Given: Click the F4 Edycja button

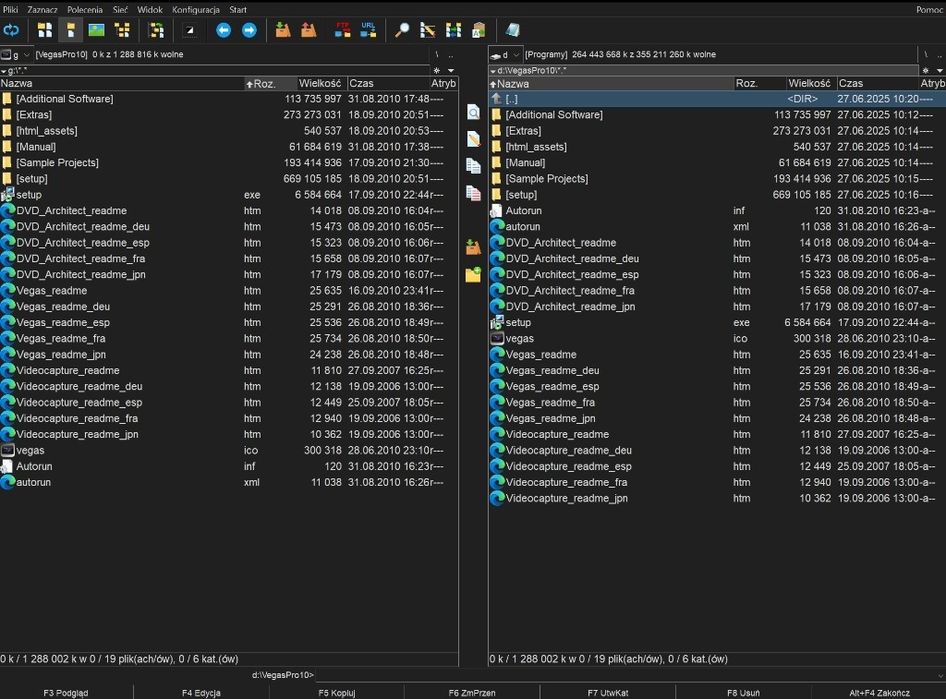Looking at the screenshot, I should point(201,693).
